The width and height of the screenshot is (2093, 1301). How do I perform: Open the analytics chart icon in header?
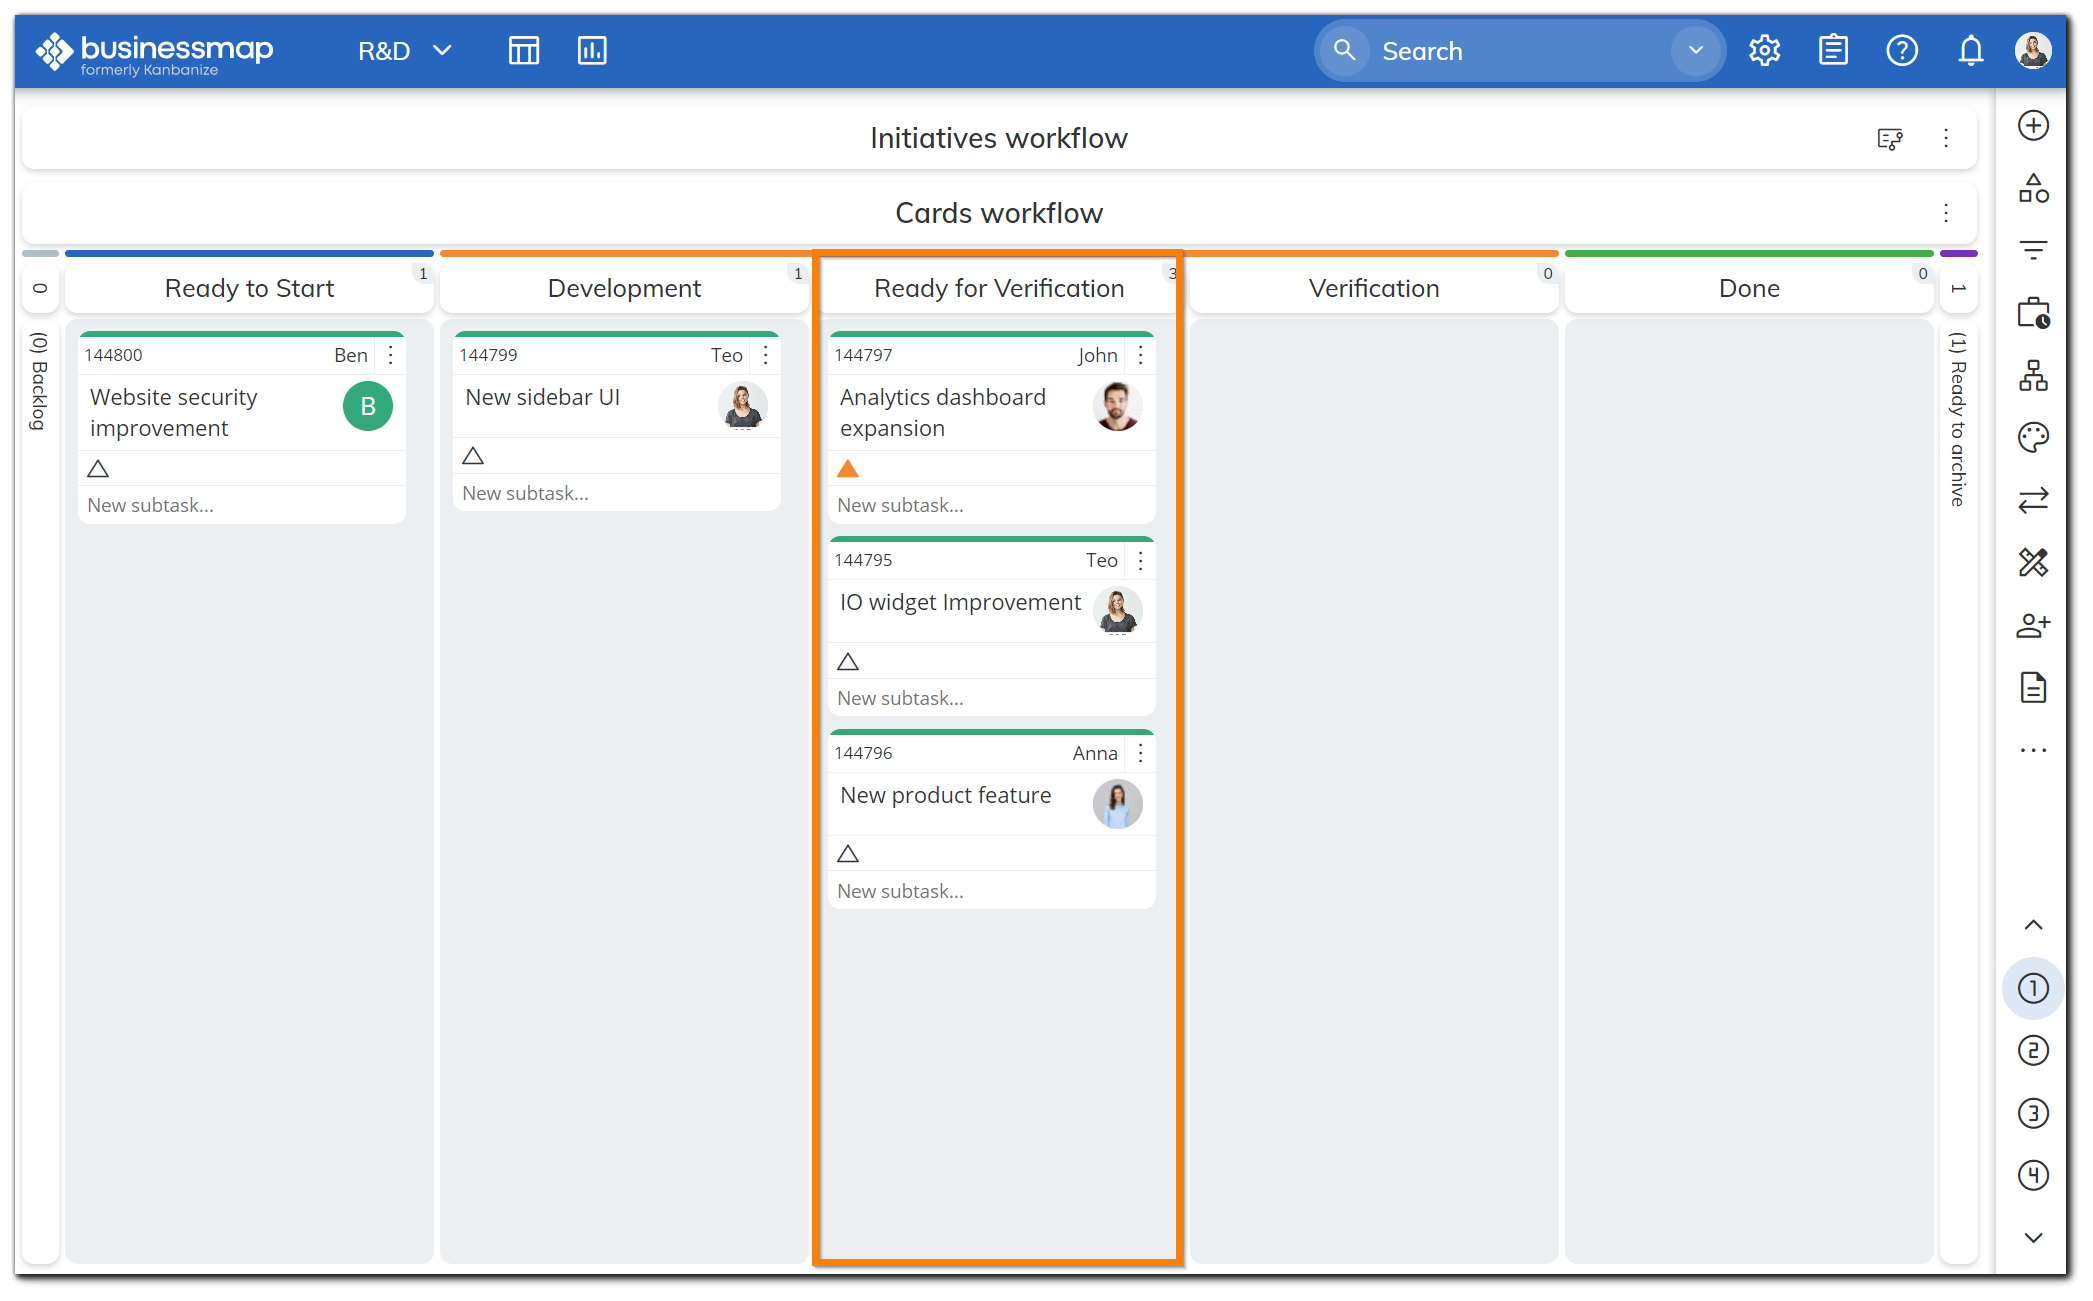592,50
